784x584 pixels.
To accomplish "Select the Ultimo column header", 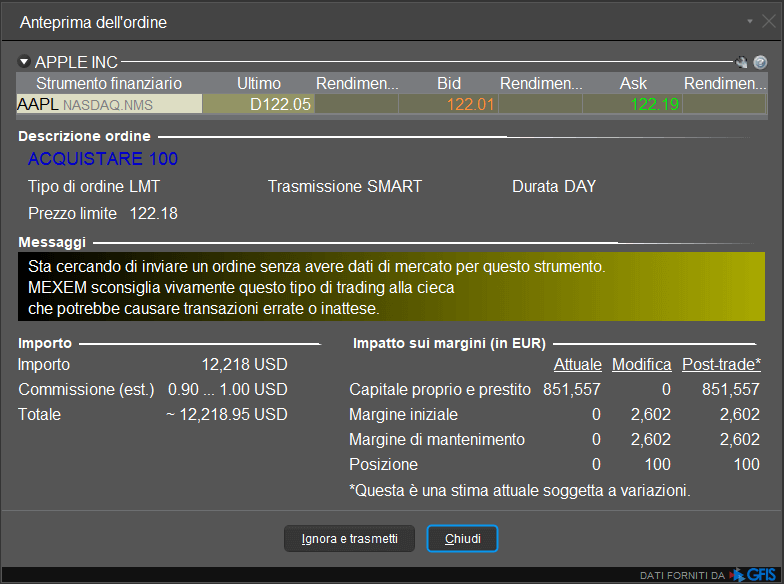I will point(258,84).
